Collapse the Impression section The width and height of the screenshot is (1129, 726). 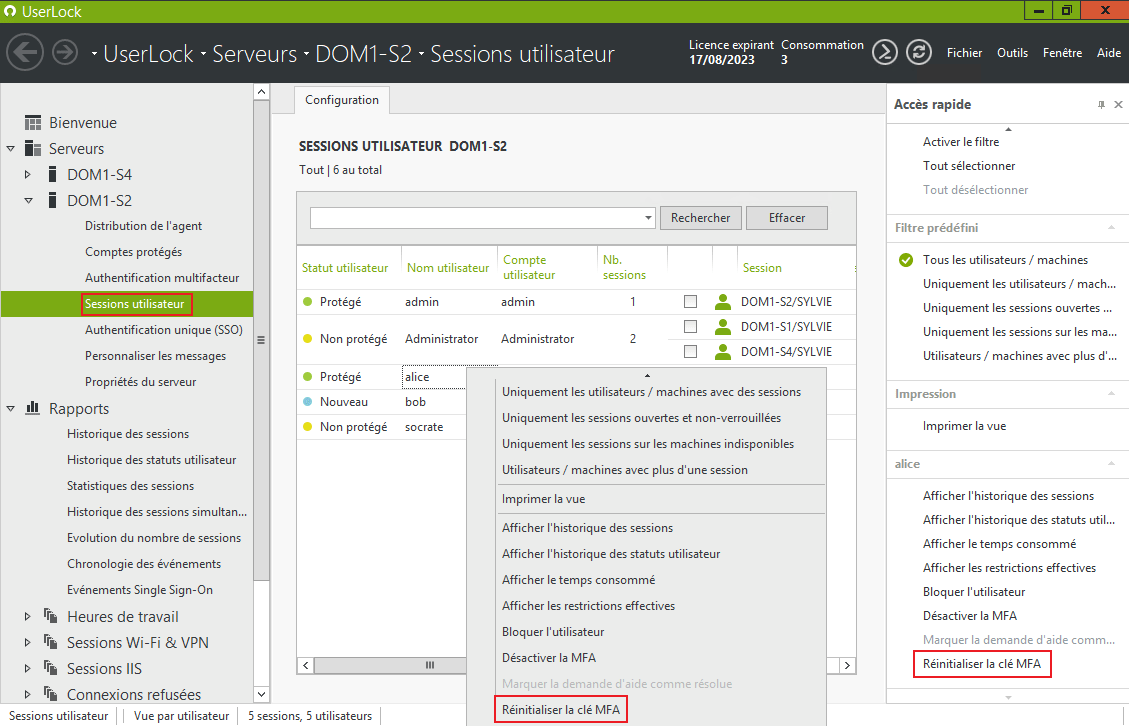[x=1111, y=394]
